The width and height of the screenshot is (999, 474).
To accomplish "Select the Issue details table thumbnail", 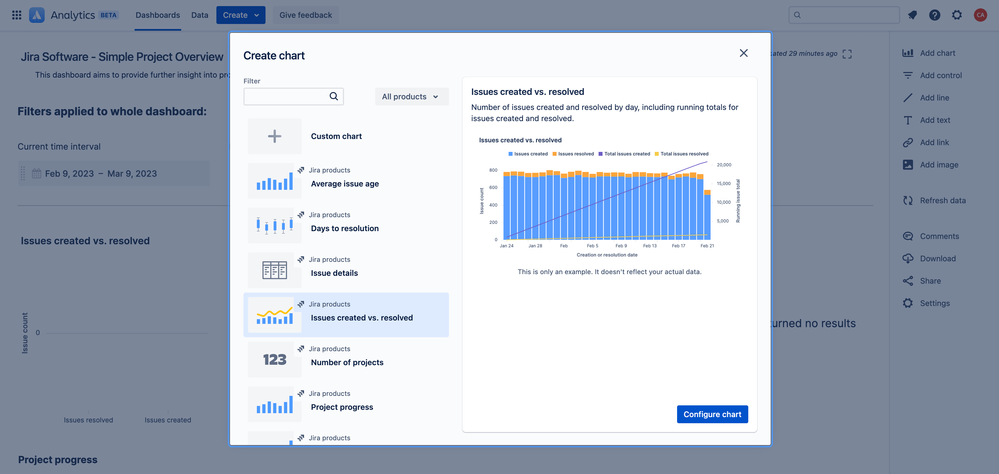I will pyautogui.click(x=275, y=270).
